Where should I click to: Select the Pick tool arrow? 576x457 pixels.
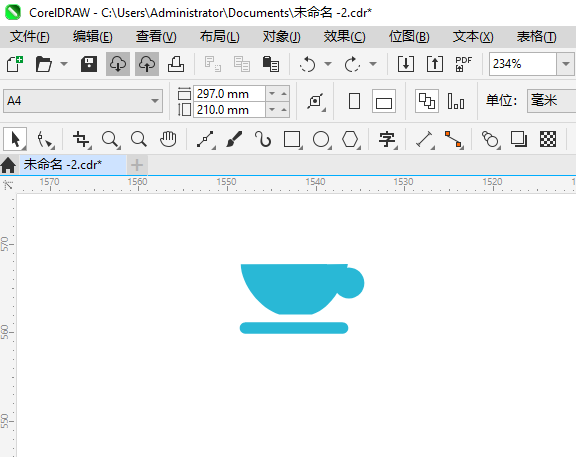point(15,139)
